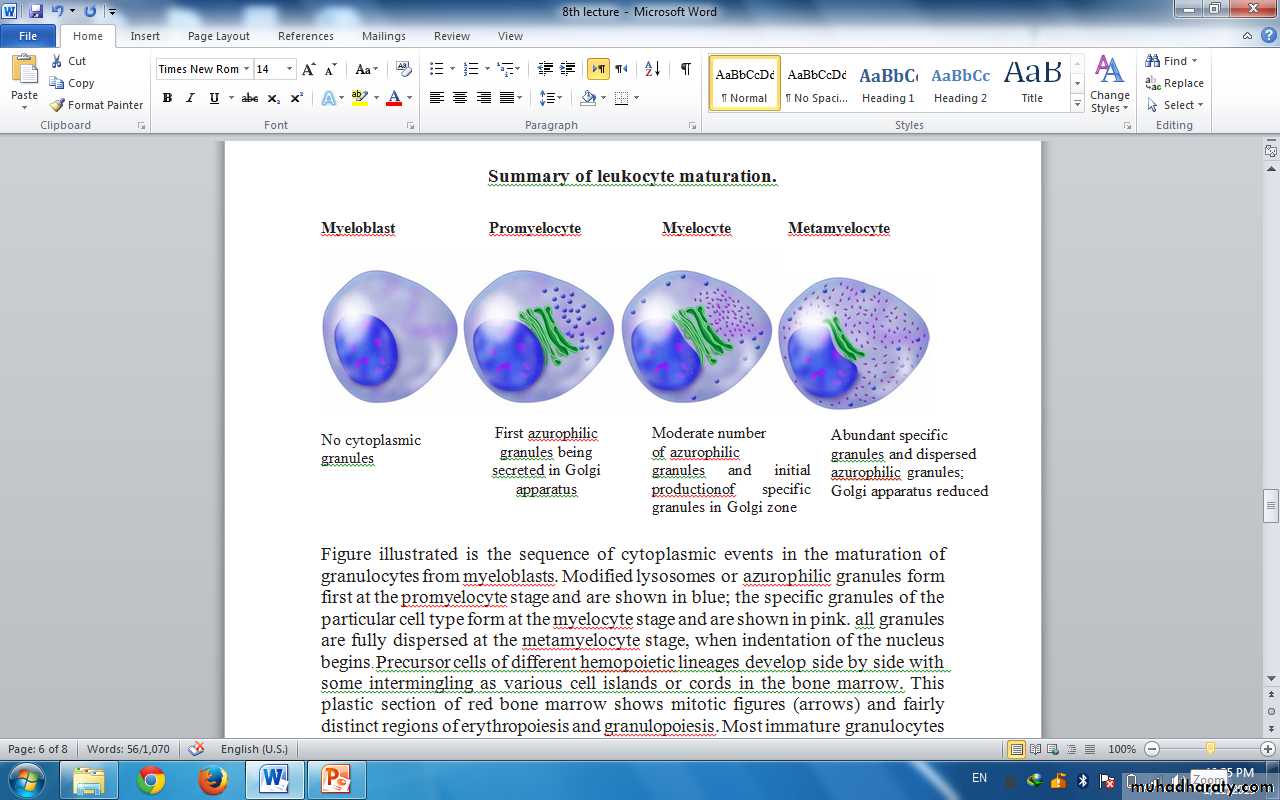Apply the Heading 1 style
Image resolution: width=1280 pixels, height=800 pixels.
pyautogui.click(x=888, y=83)
